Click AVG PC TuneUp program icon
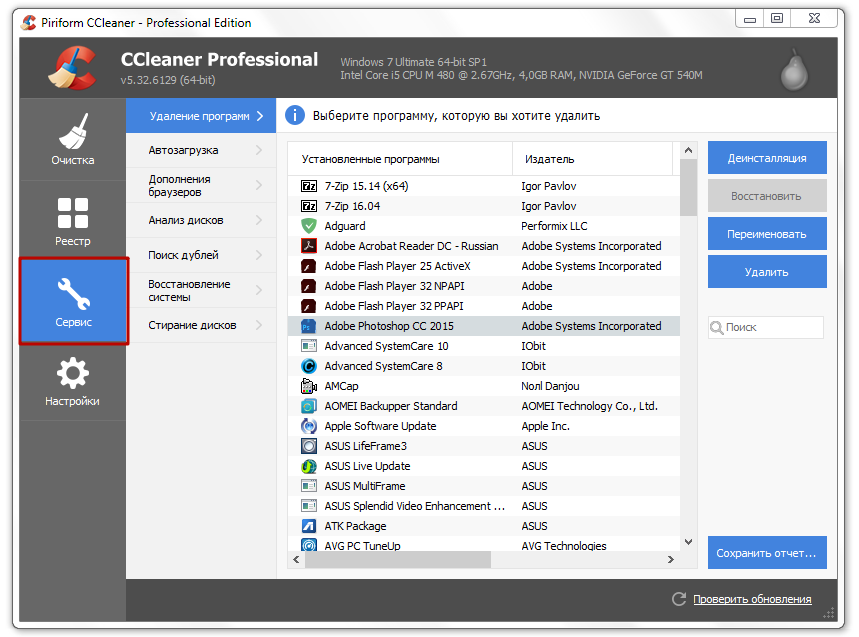The image size is (859, 637). [309, 545]
